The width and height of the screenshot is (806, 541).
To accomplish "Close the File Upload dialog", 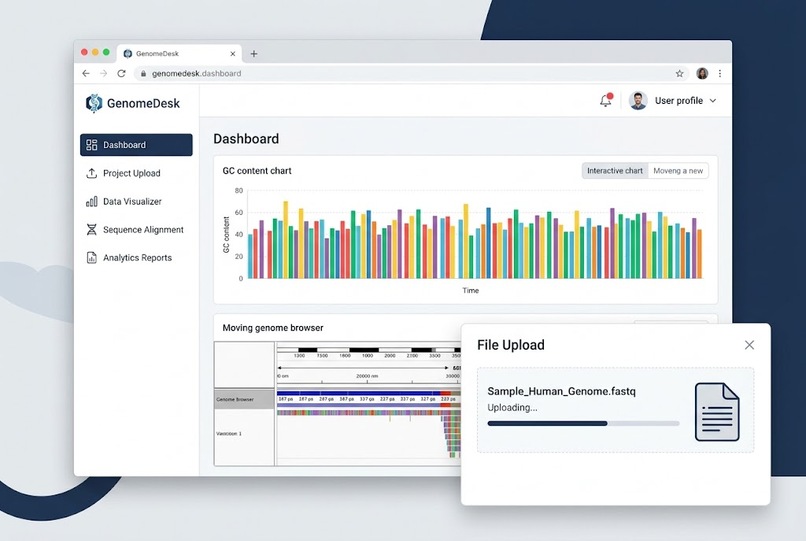I will [x=749, y=345].
